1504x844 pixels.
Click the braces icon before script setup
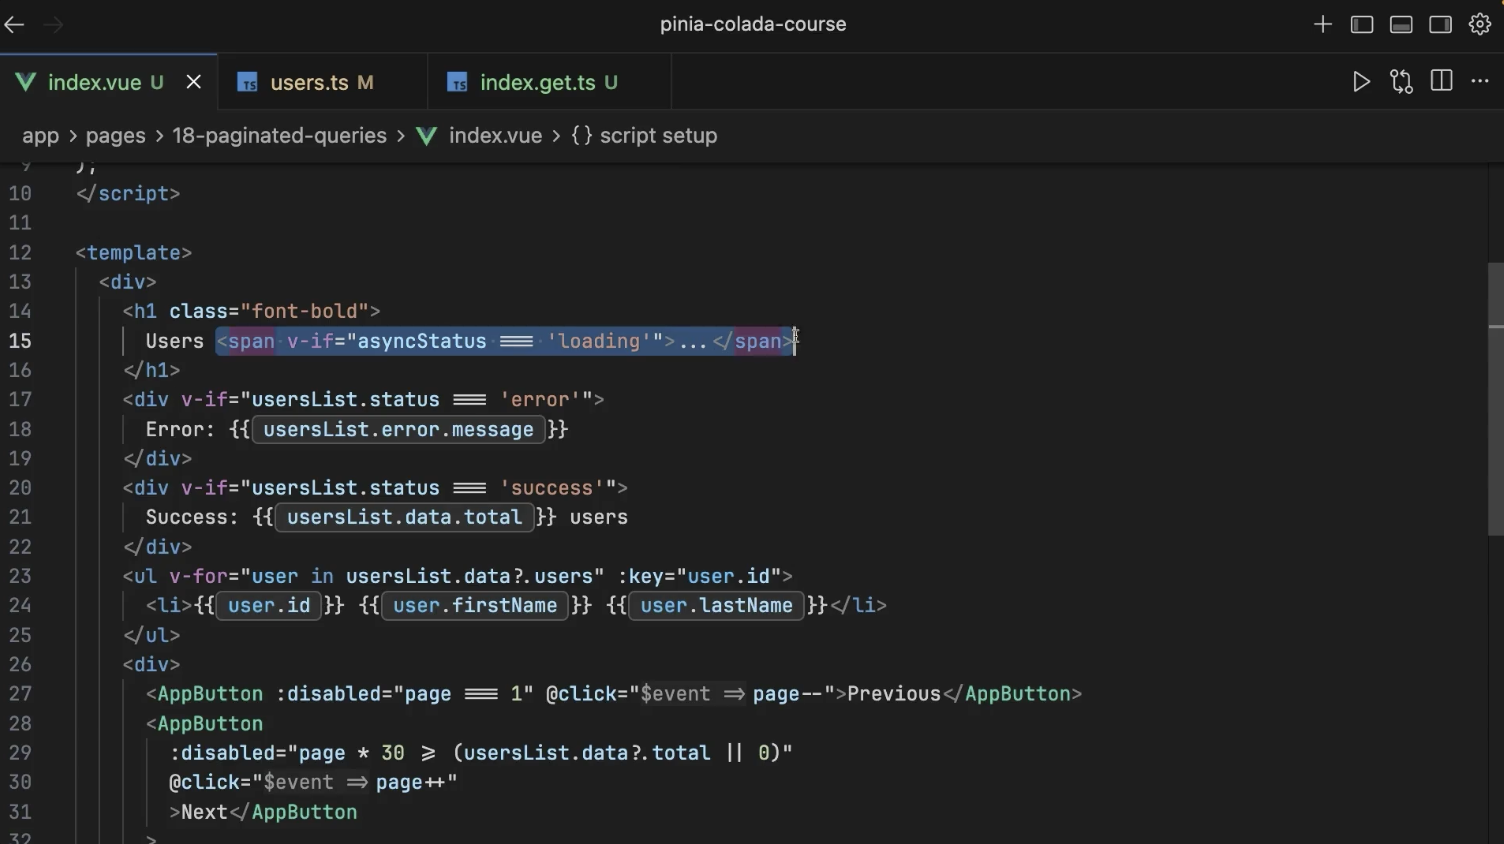pyautogui.click(x=582, y=136)
